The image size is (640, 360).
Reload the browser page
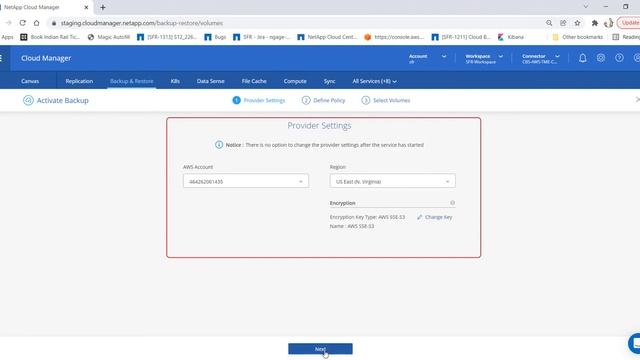tap(22, 23)
